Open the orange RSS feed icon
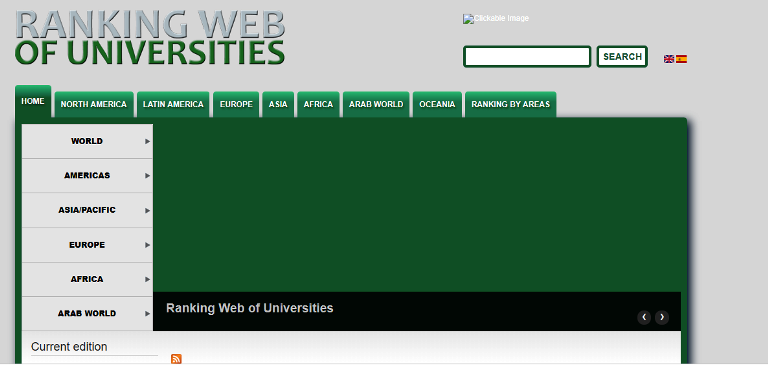Viewport: 768px width, 366px height. click(x=176, y=359)
